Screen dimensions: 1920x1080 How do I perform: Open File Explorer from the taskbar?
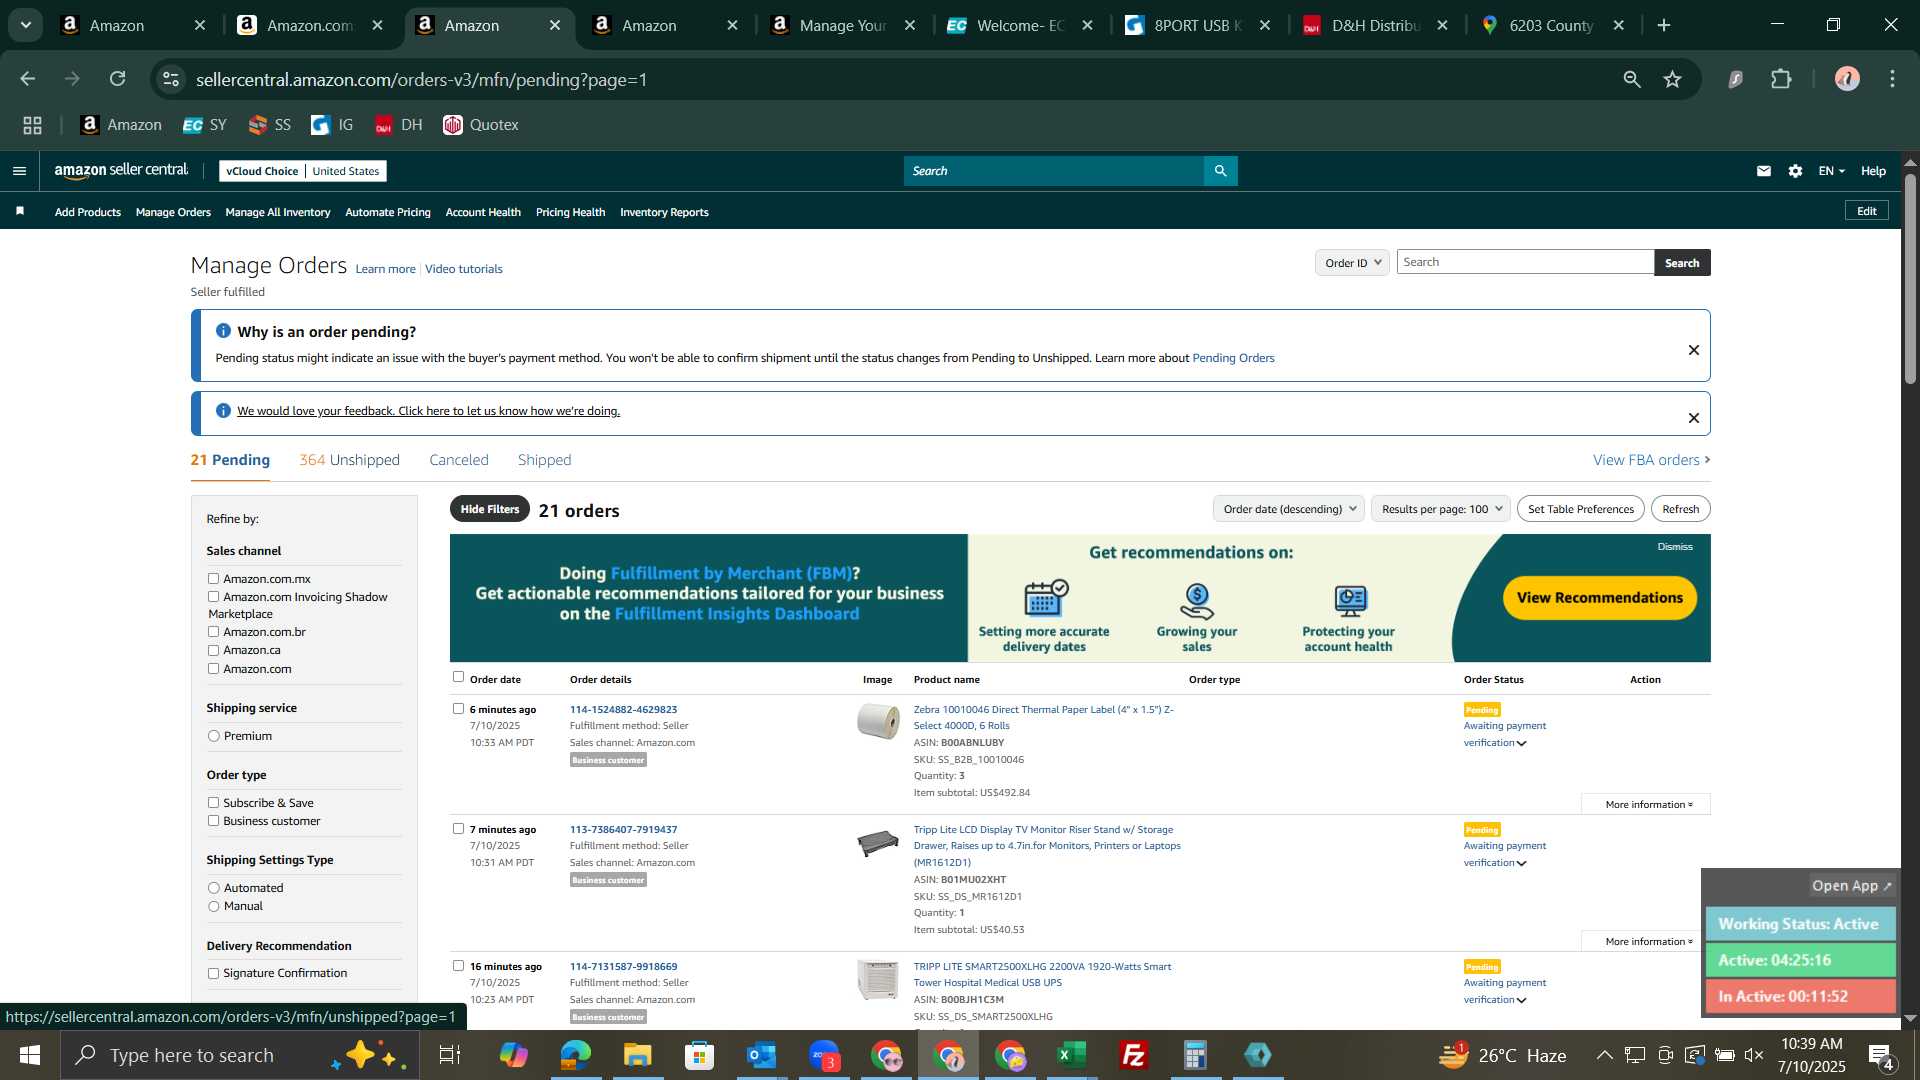637,1055
